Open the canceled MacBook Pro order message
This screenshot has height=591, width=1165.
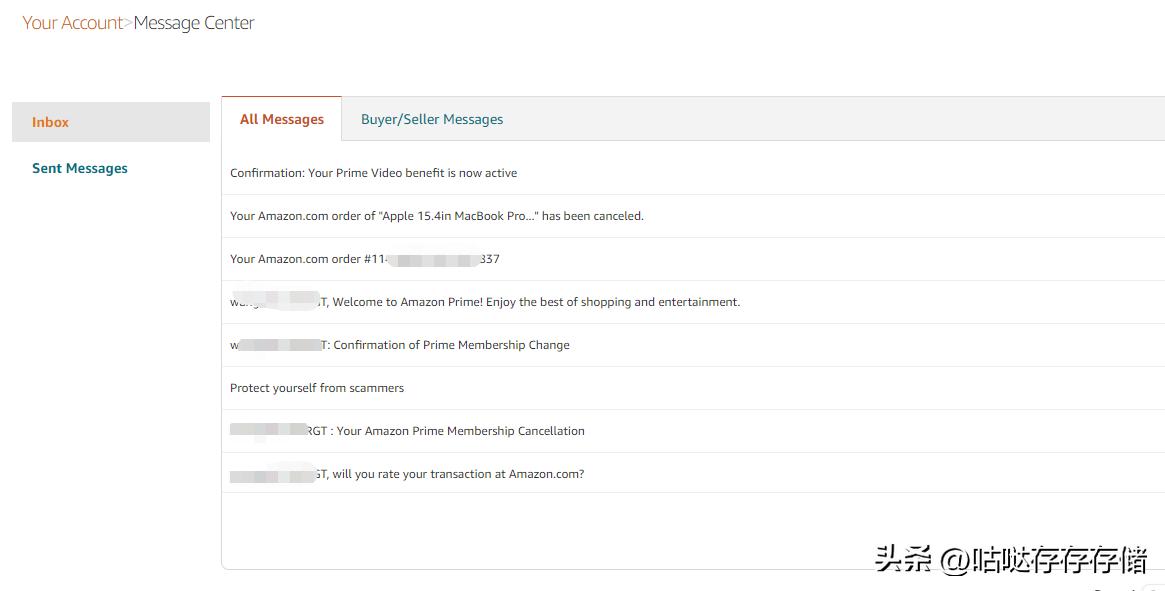(436, 216)
